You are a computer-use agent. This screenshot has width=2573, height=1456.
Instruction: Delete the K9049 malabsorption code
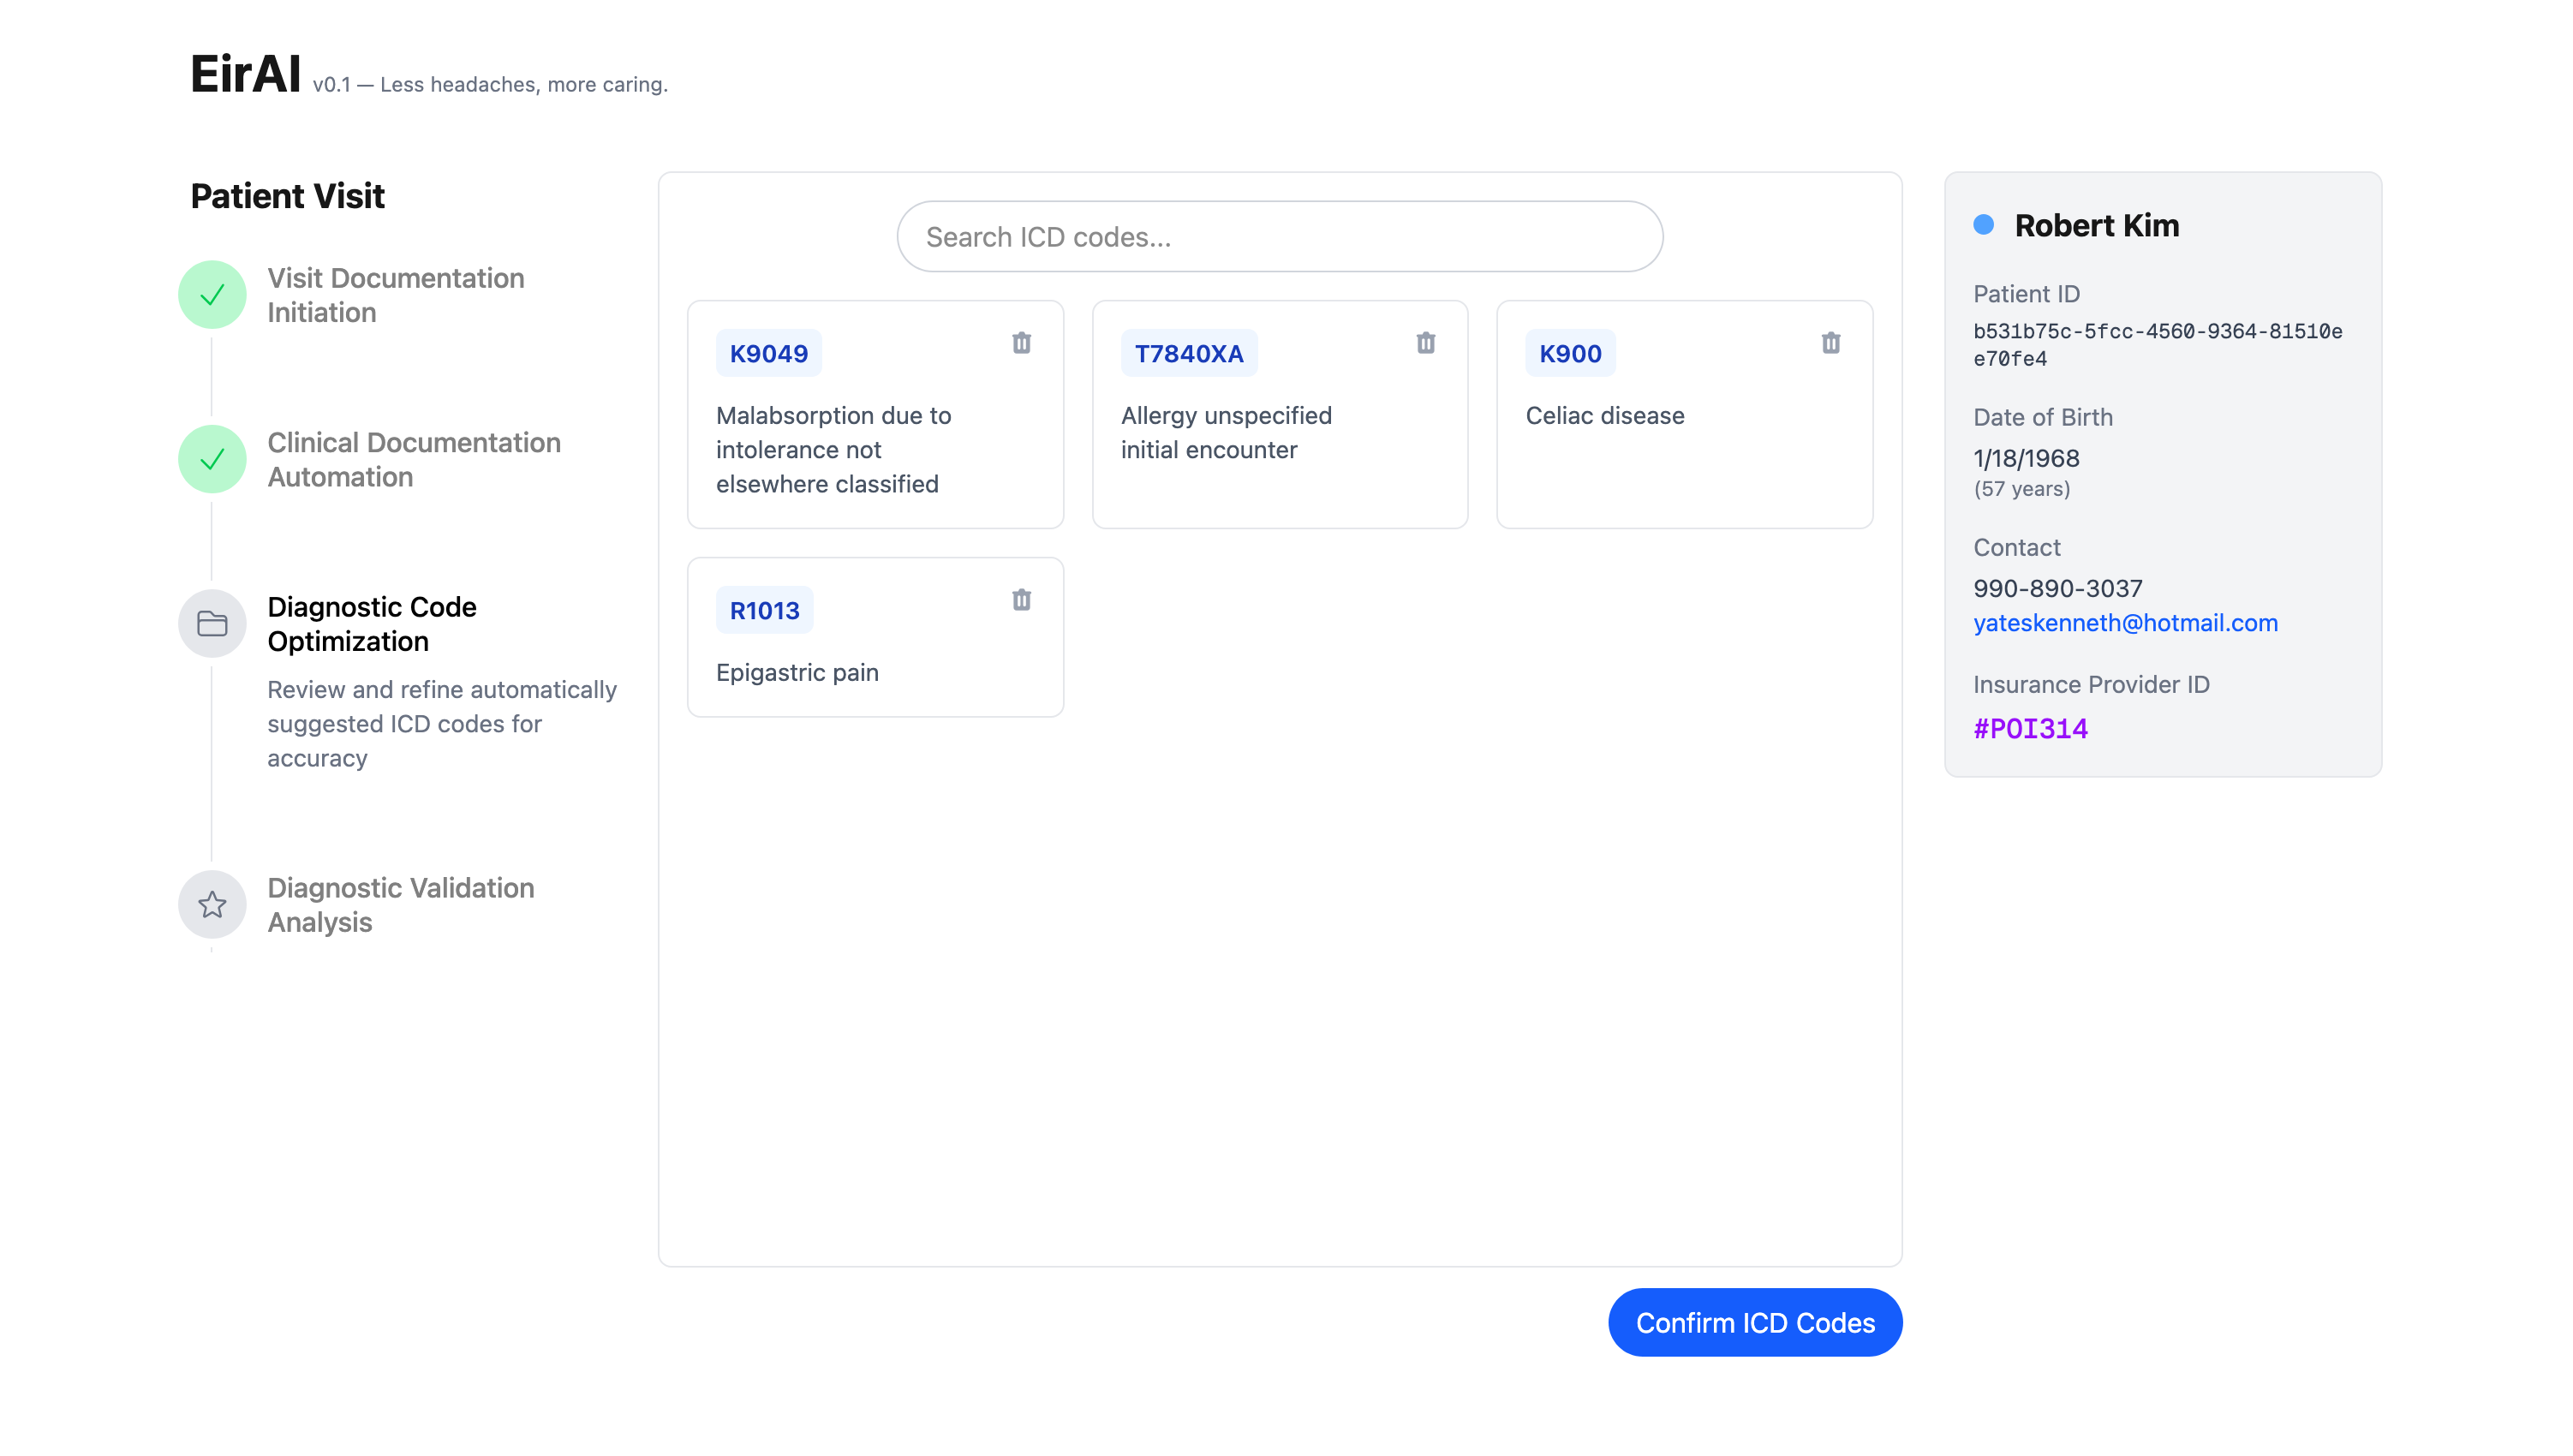pos(1021,343)
